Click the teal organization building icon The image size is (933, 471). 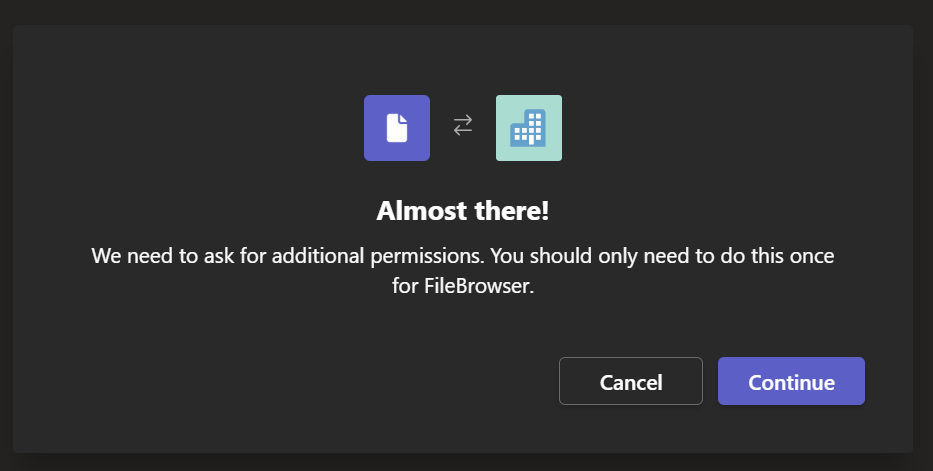[x=528, y=128]
